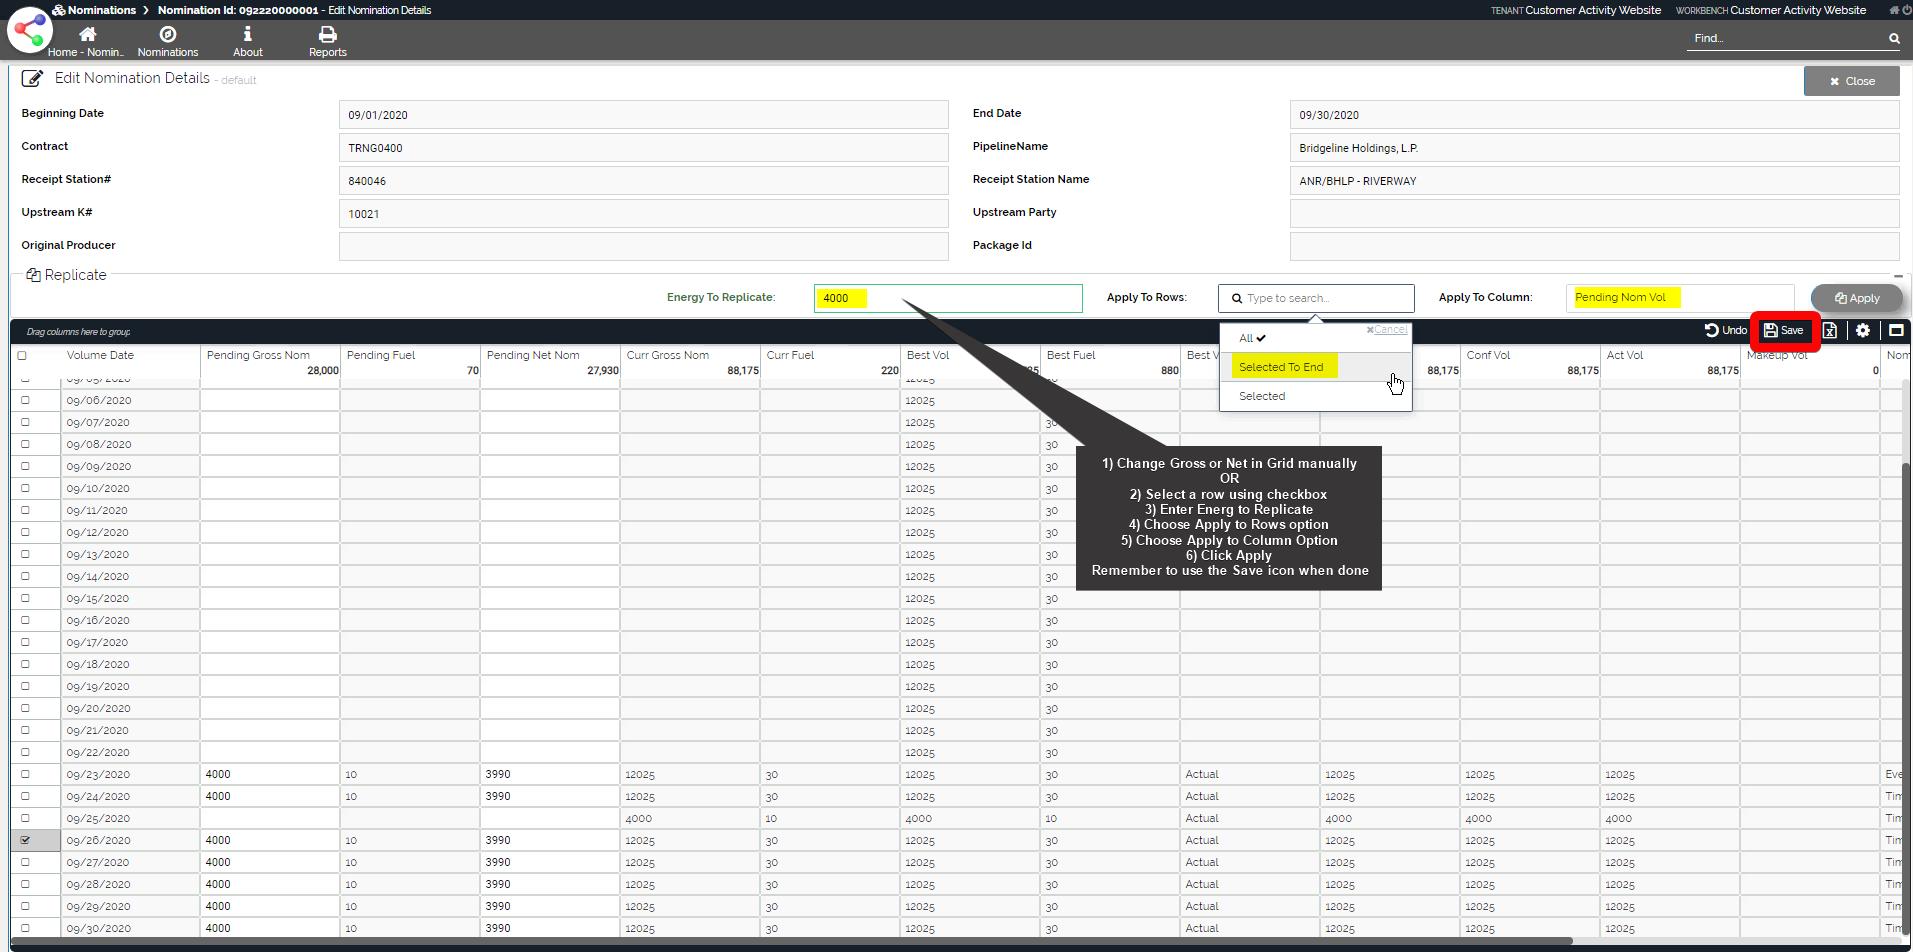The image size is (1913, 952).
Task: Maximize grid with the fullscreen icon
Action: point(1895,330)
